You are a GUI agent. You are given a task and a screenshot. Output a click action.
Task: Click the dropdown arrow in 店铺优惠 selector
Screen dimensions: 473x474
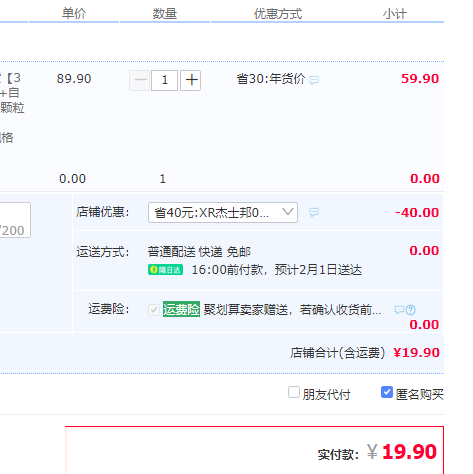(287, 212)
